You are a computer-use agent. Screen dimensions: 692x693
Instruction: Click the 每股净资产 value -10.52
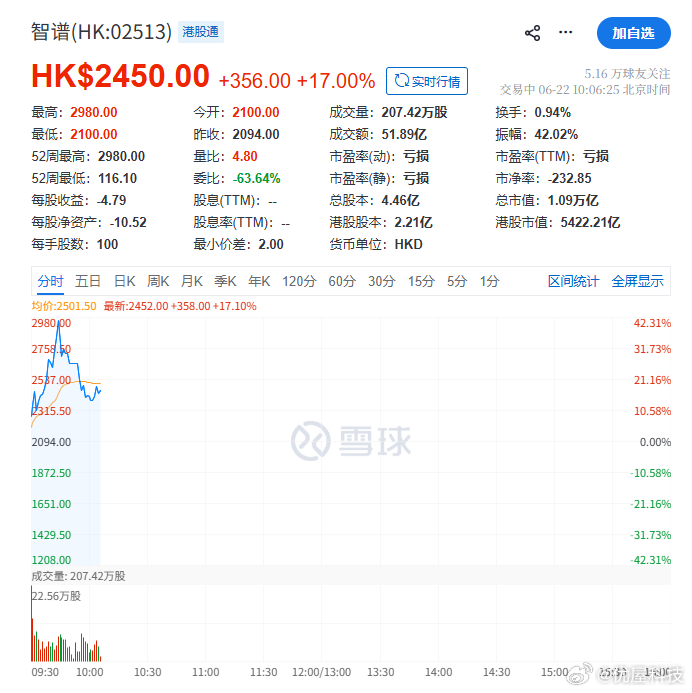pos(128,222)
